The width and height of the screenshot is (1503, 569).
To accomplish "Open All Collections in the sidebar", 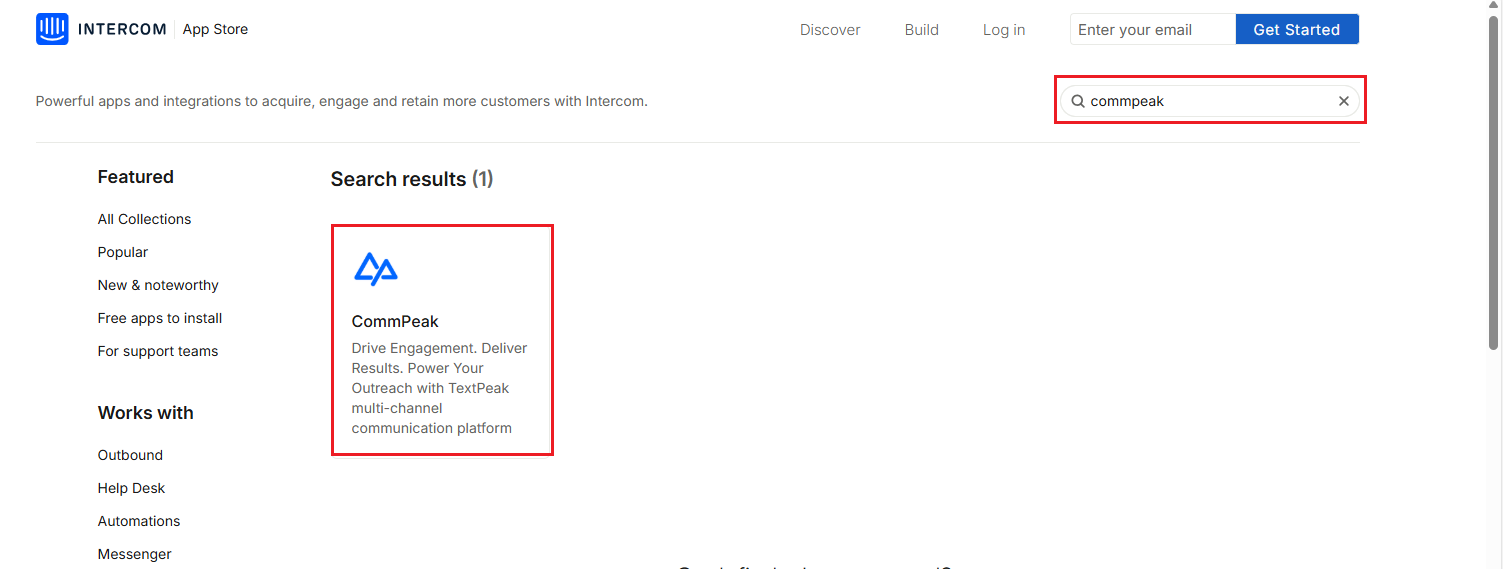I will tap(144, 219).
